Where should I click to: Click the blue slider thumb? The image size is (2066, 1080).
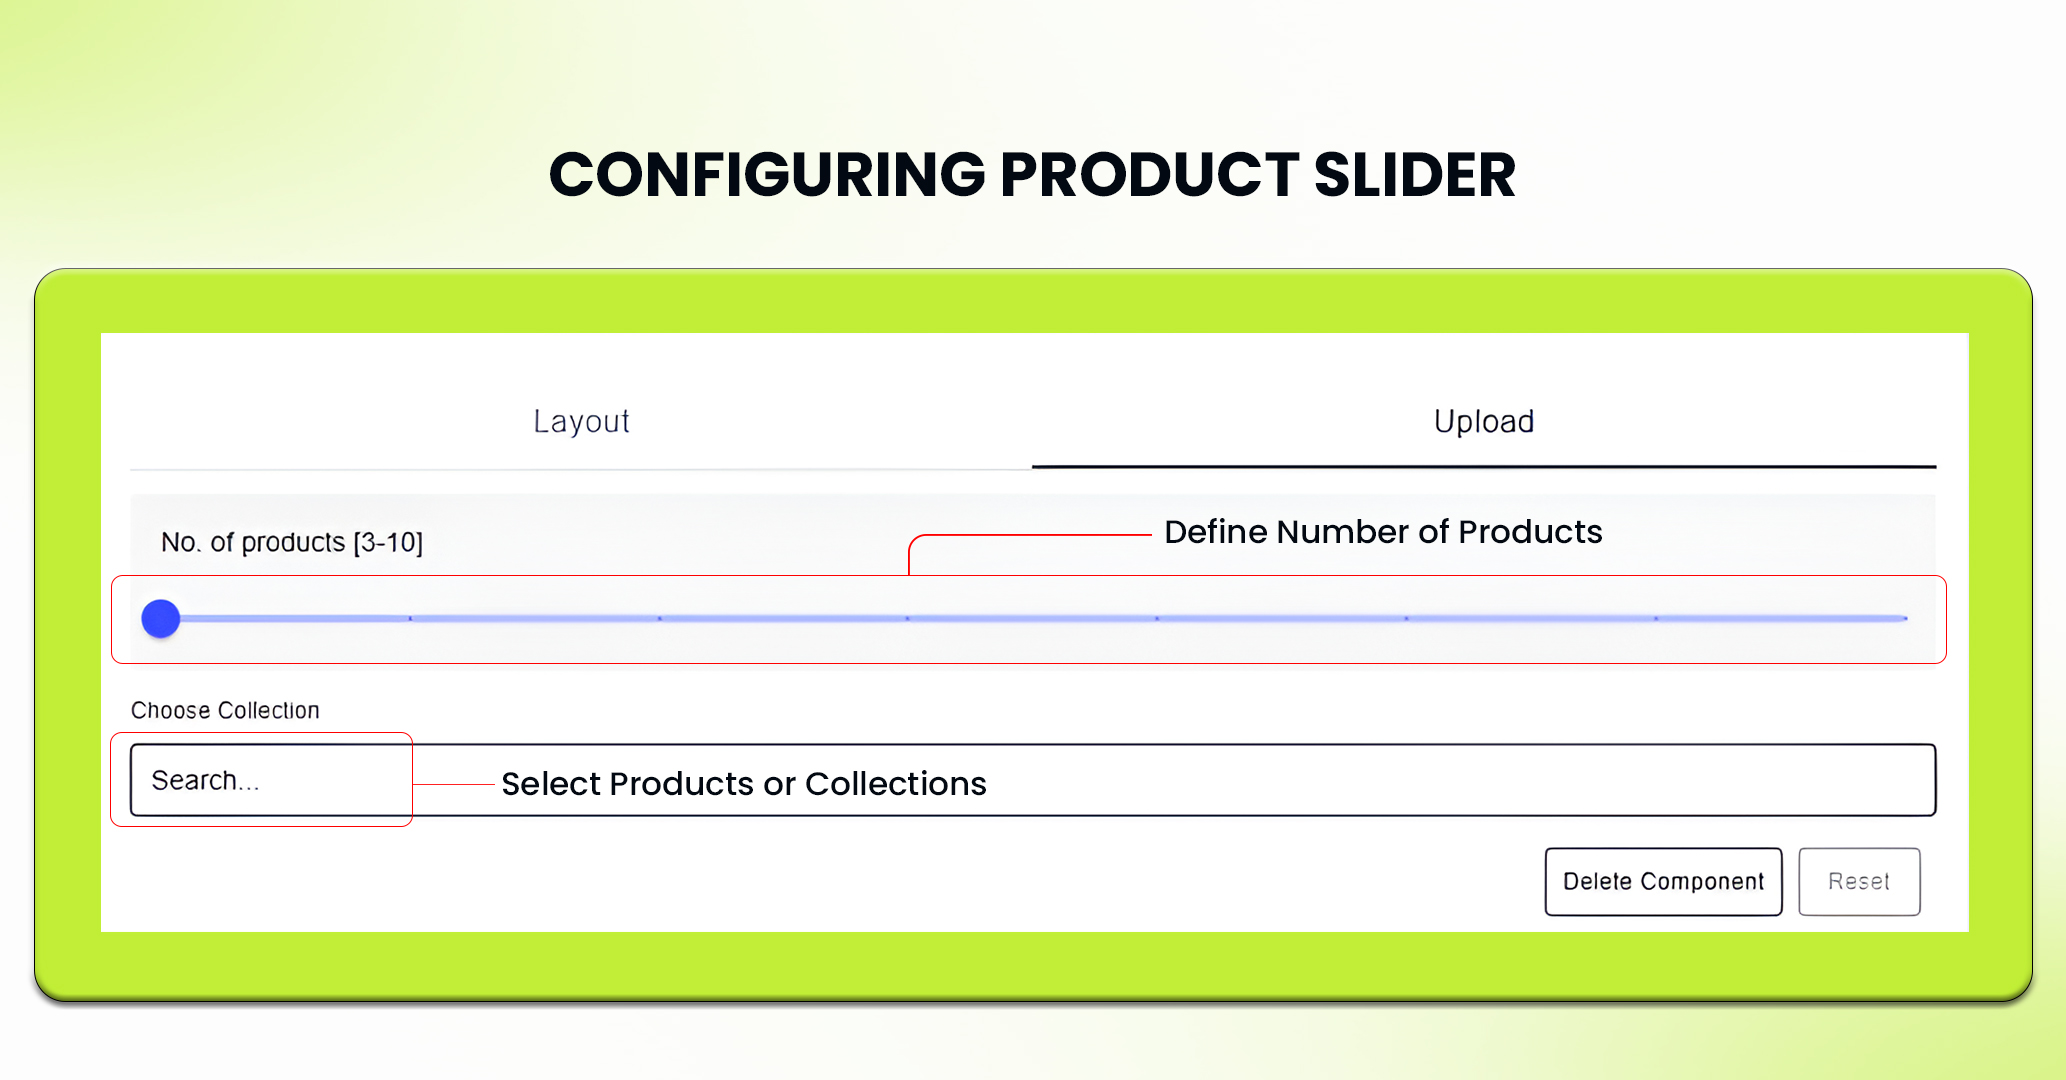(x=160, y=618)
